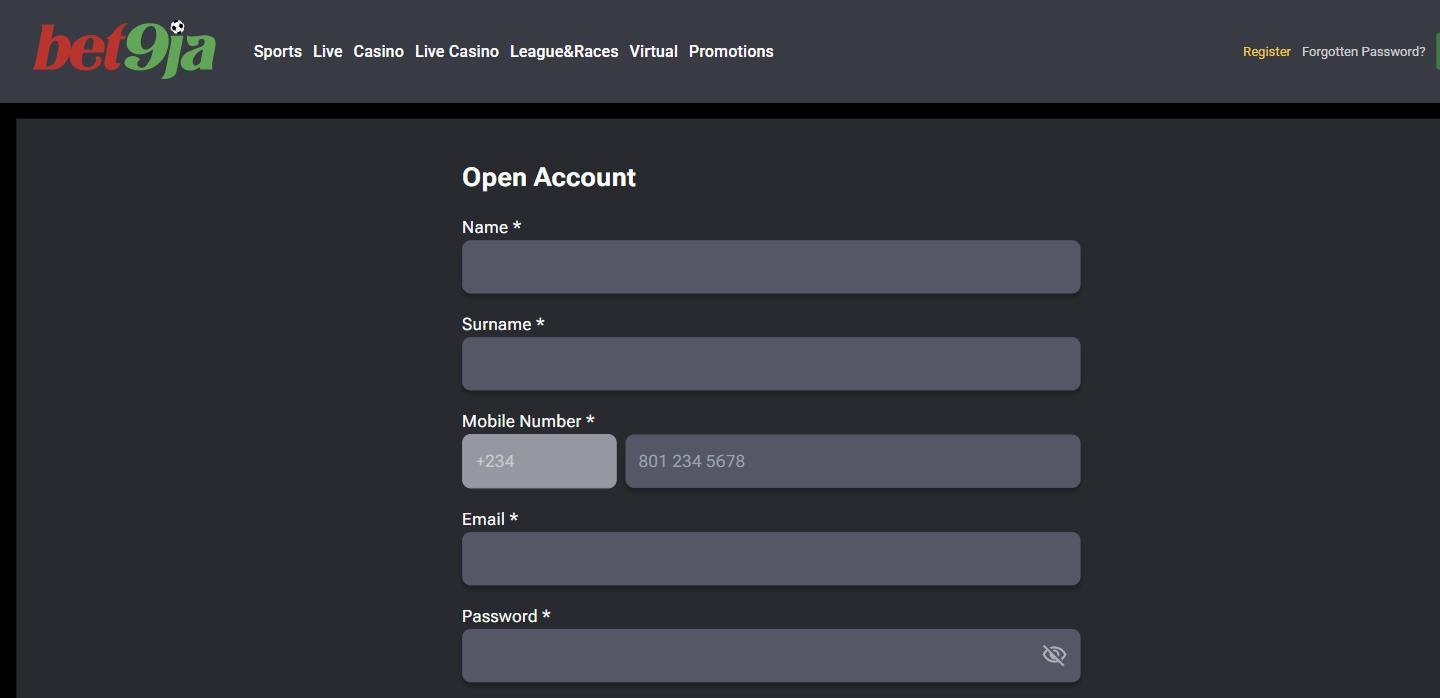Go to the Live section
The image size is (1440, 698).
click(328, 51)
